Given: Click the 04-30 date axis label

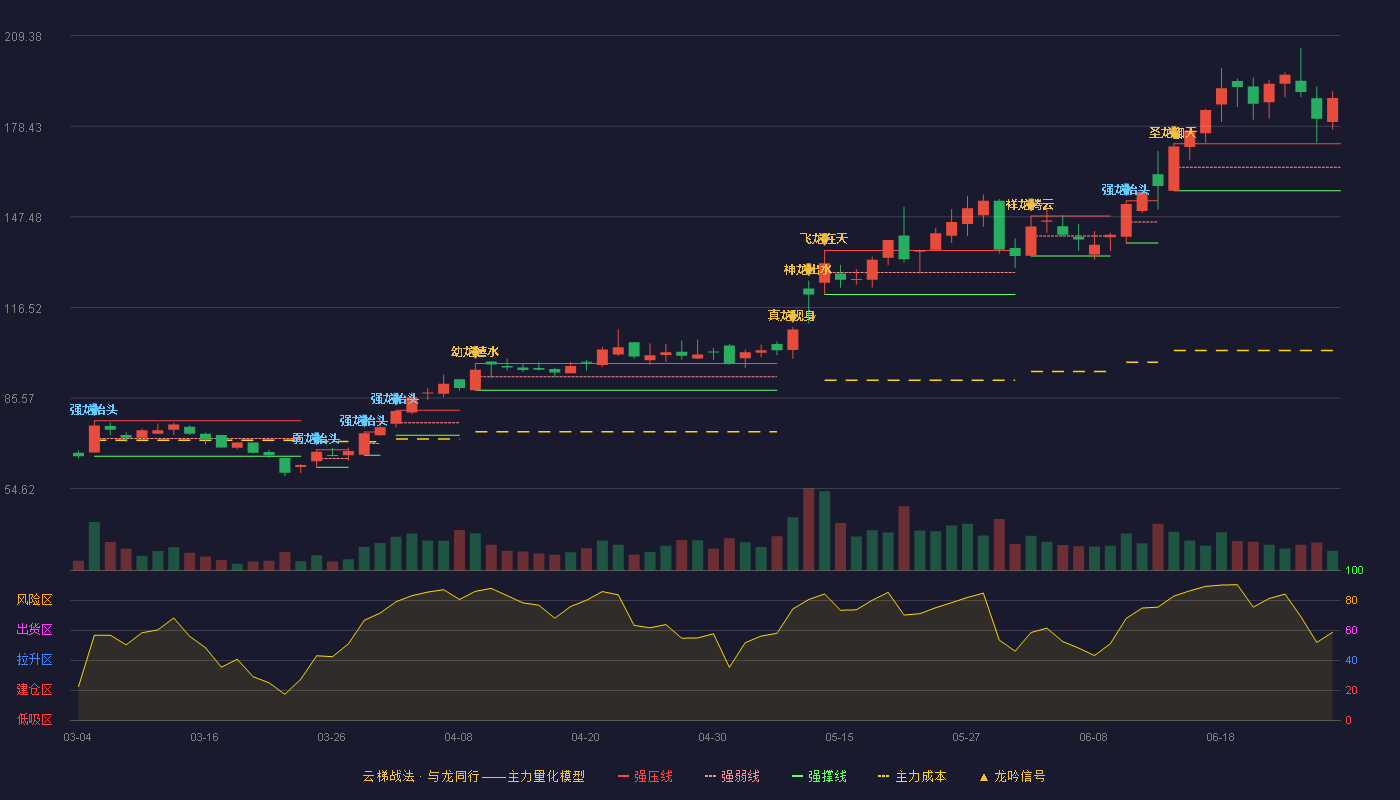Looking at the screenshot, I should click(x=712, y=737).
